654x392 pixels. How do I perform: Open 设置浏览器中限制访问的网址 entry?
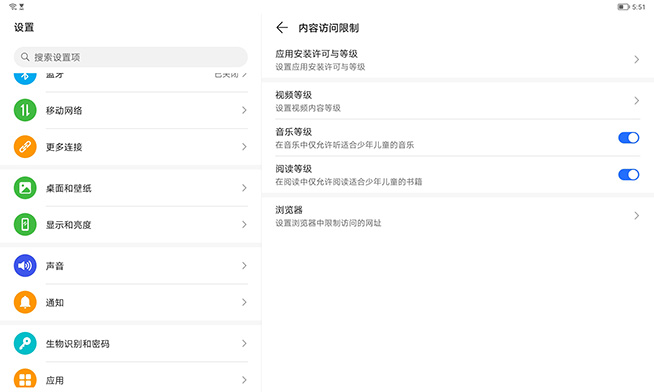click(x=328, y=223)
